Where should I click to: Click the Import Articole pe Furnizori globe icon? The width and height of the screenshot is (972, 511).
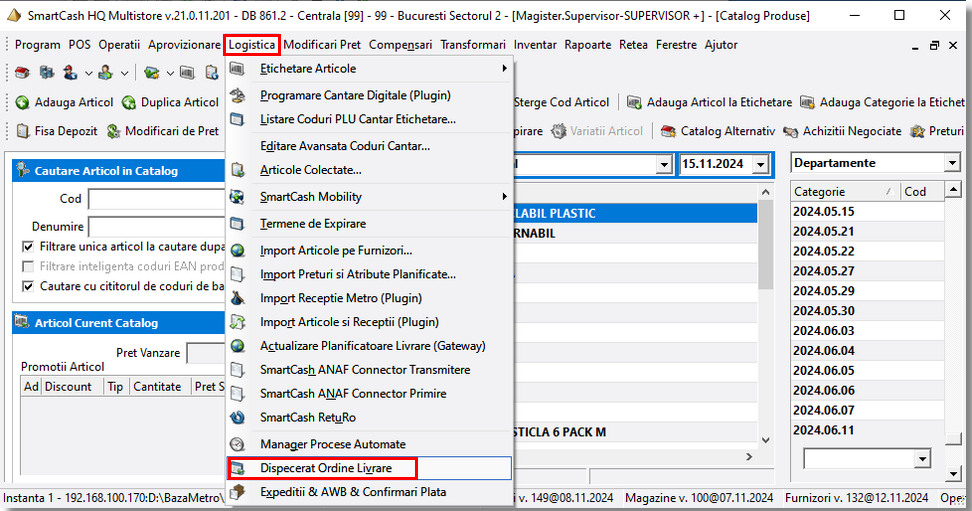click(x=237, y=251)
